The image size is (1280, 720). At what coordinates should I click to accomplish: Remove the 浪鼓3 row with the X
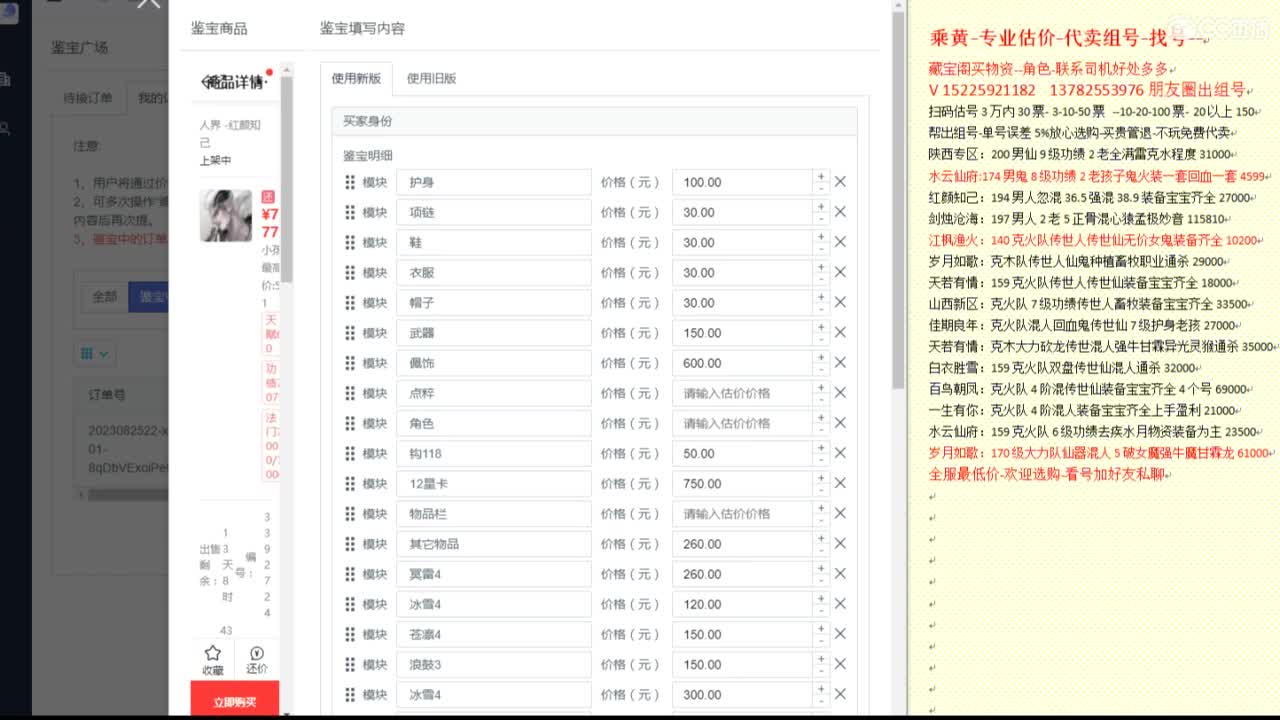[x=840, y=664]
